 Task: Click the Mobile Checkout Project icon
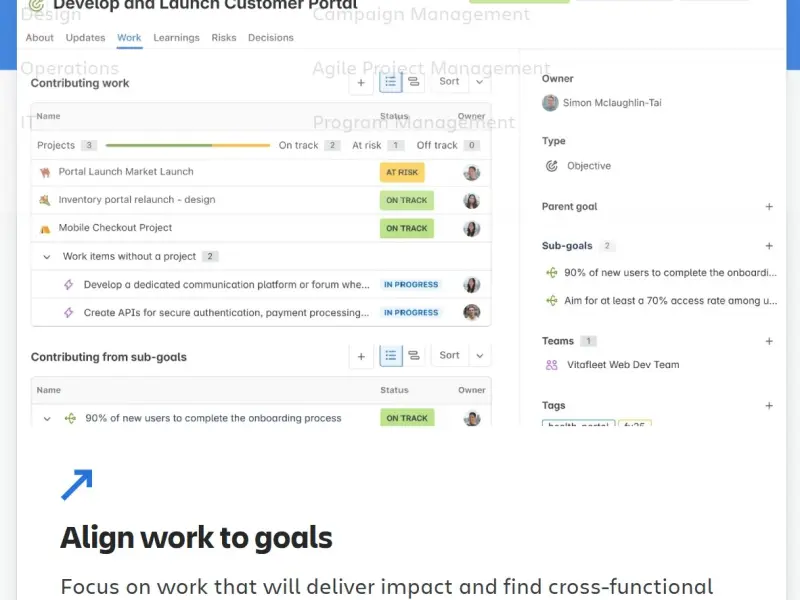tap(45, 229)
